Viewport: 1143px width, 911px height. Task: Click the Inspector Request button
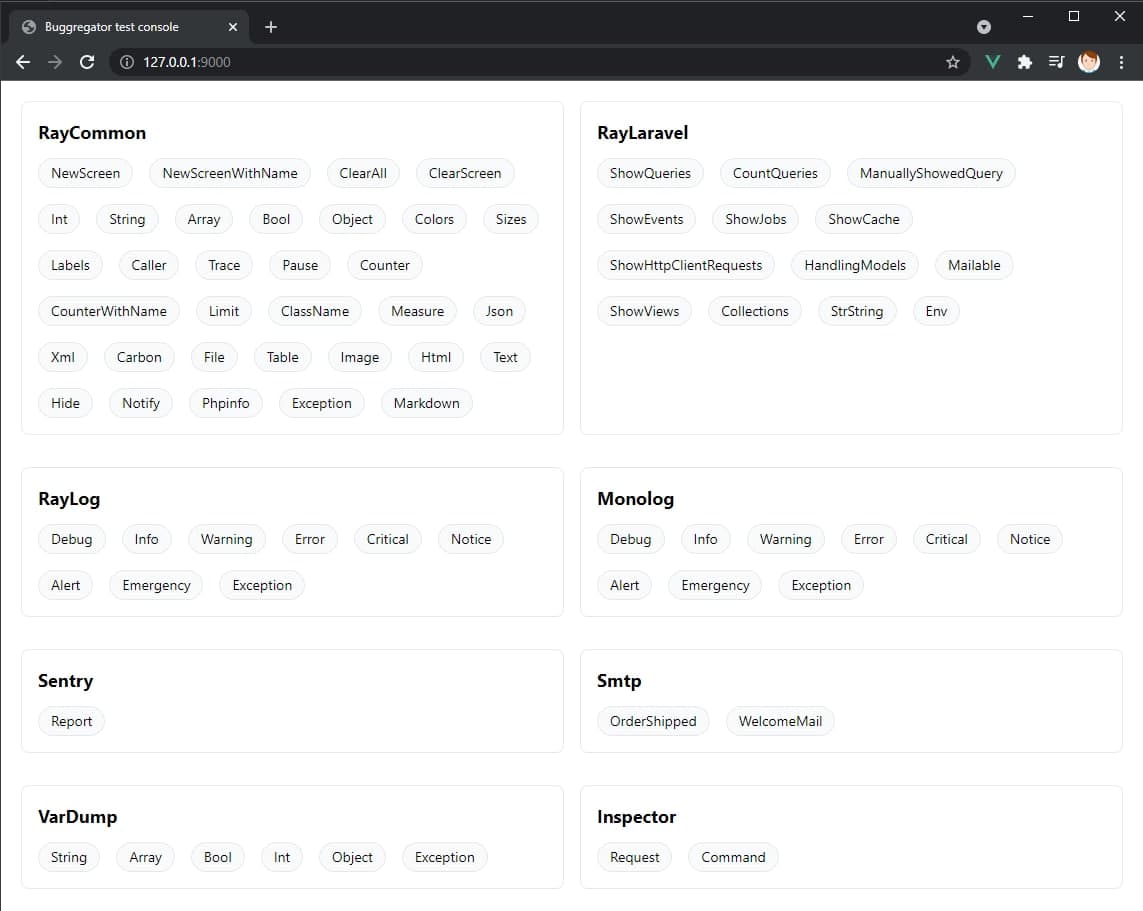point(634,858)
